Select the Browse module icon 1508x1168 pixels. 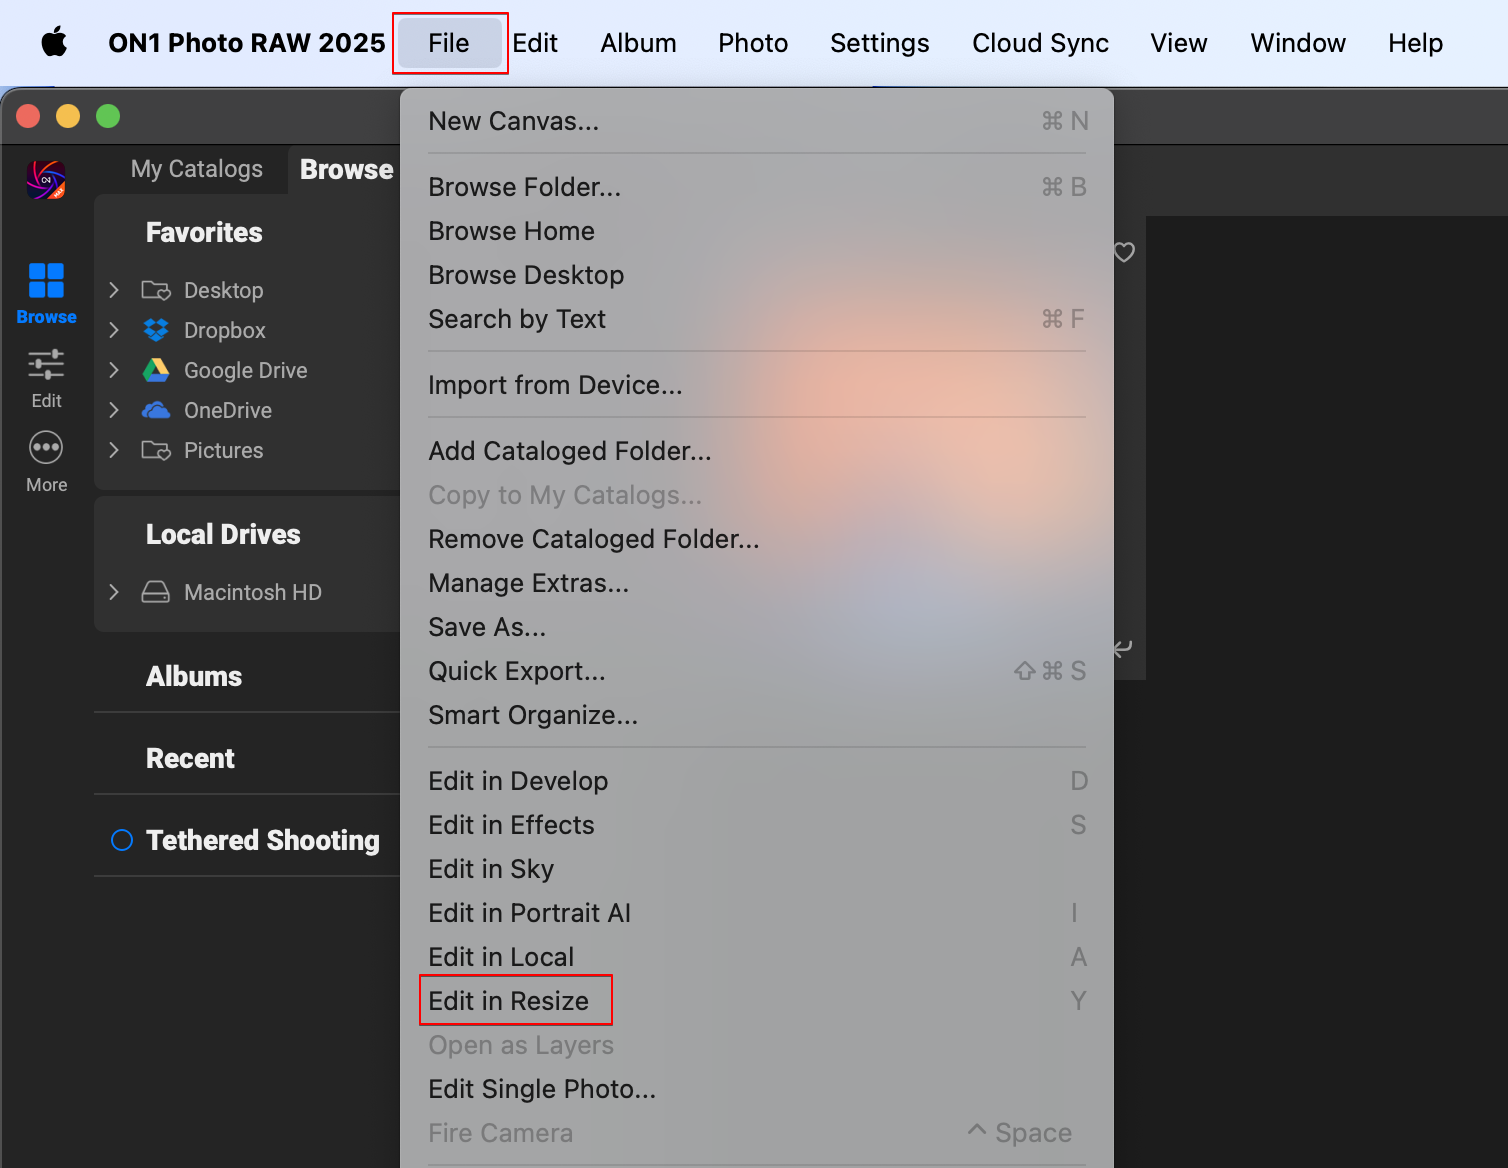click(x=46, y=281)
